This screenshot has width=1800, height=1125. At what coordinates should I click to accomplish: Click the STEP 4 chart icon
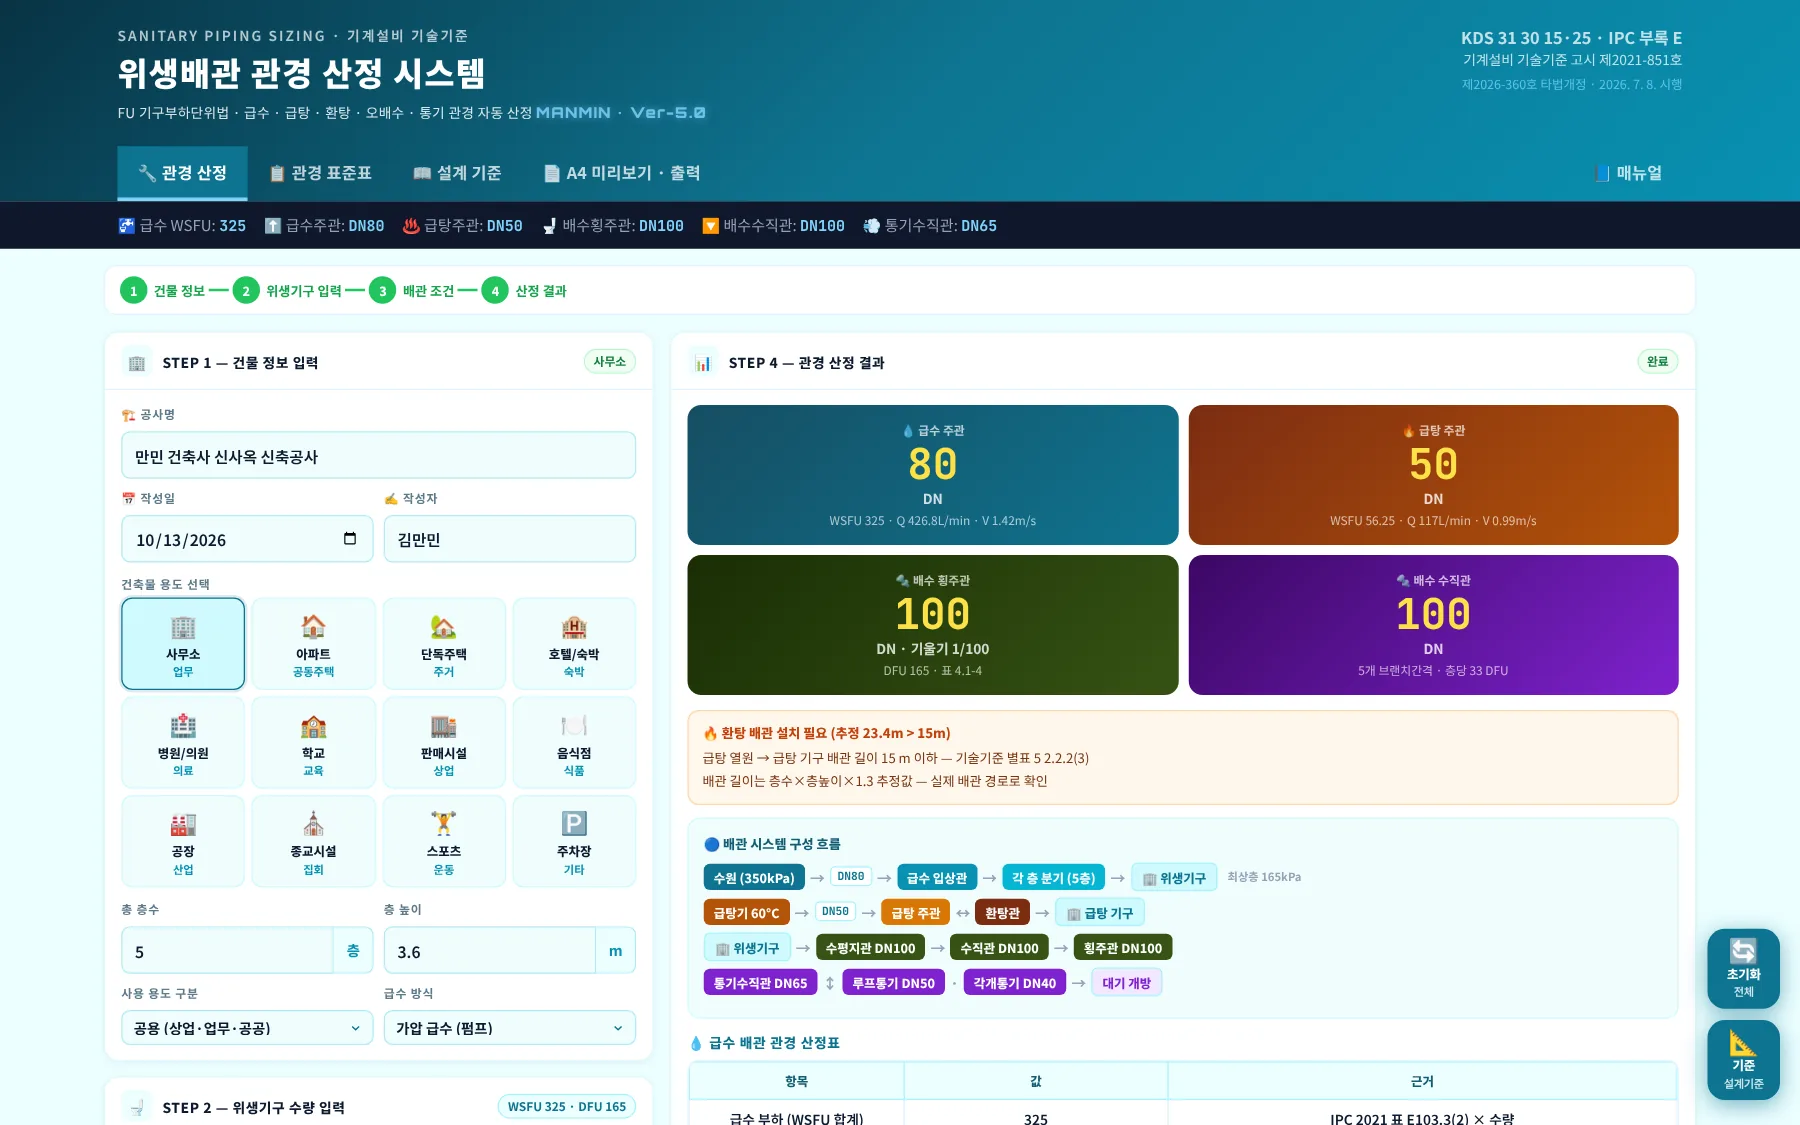tap(703, 362)
